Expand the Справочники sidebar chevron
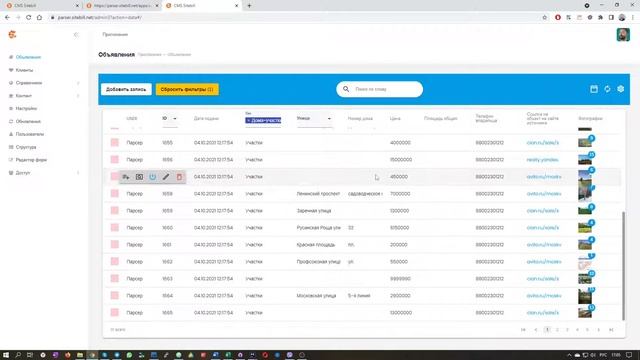640x360 pixels. tap(78, 83)
